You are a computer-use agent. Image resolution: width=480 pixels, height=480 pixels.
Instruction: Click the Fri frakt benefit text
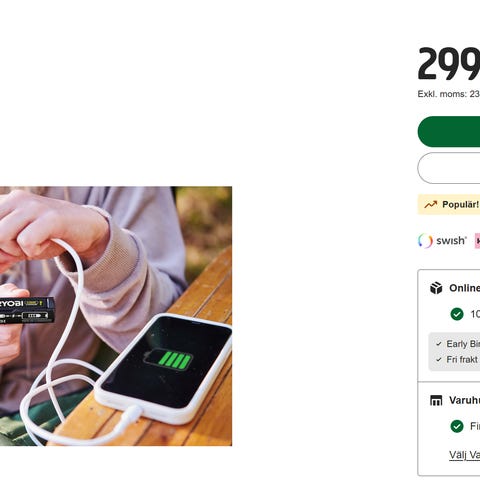click(x=462, y=360)
